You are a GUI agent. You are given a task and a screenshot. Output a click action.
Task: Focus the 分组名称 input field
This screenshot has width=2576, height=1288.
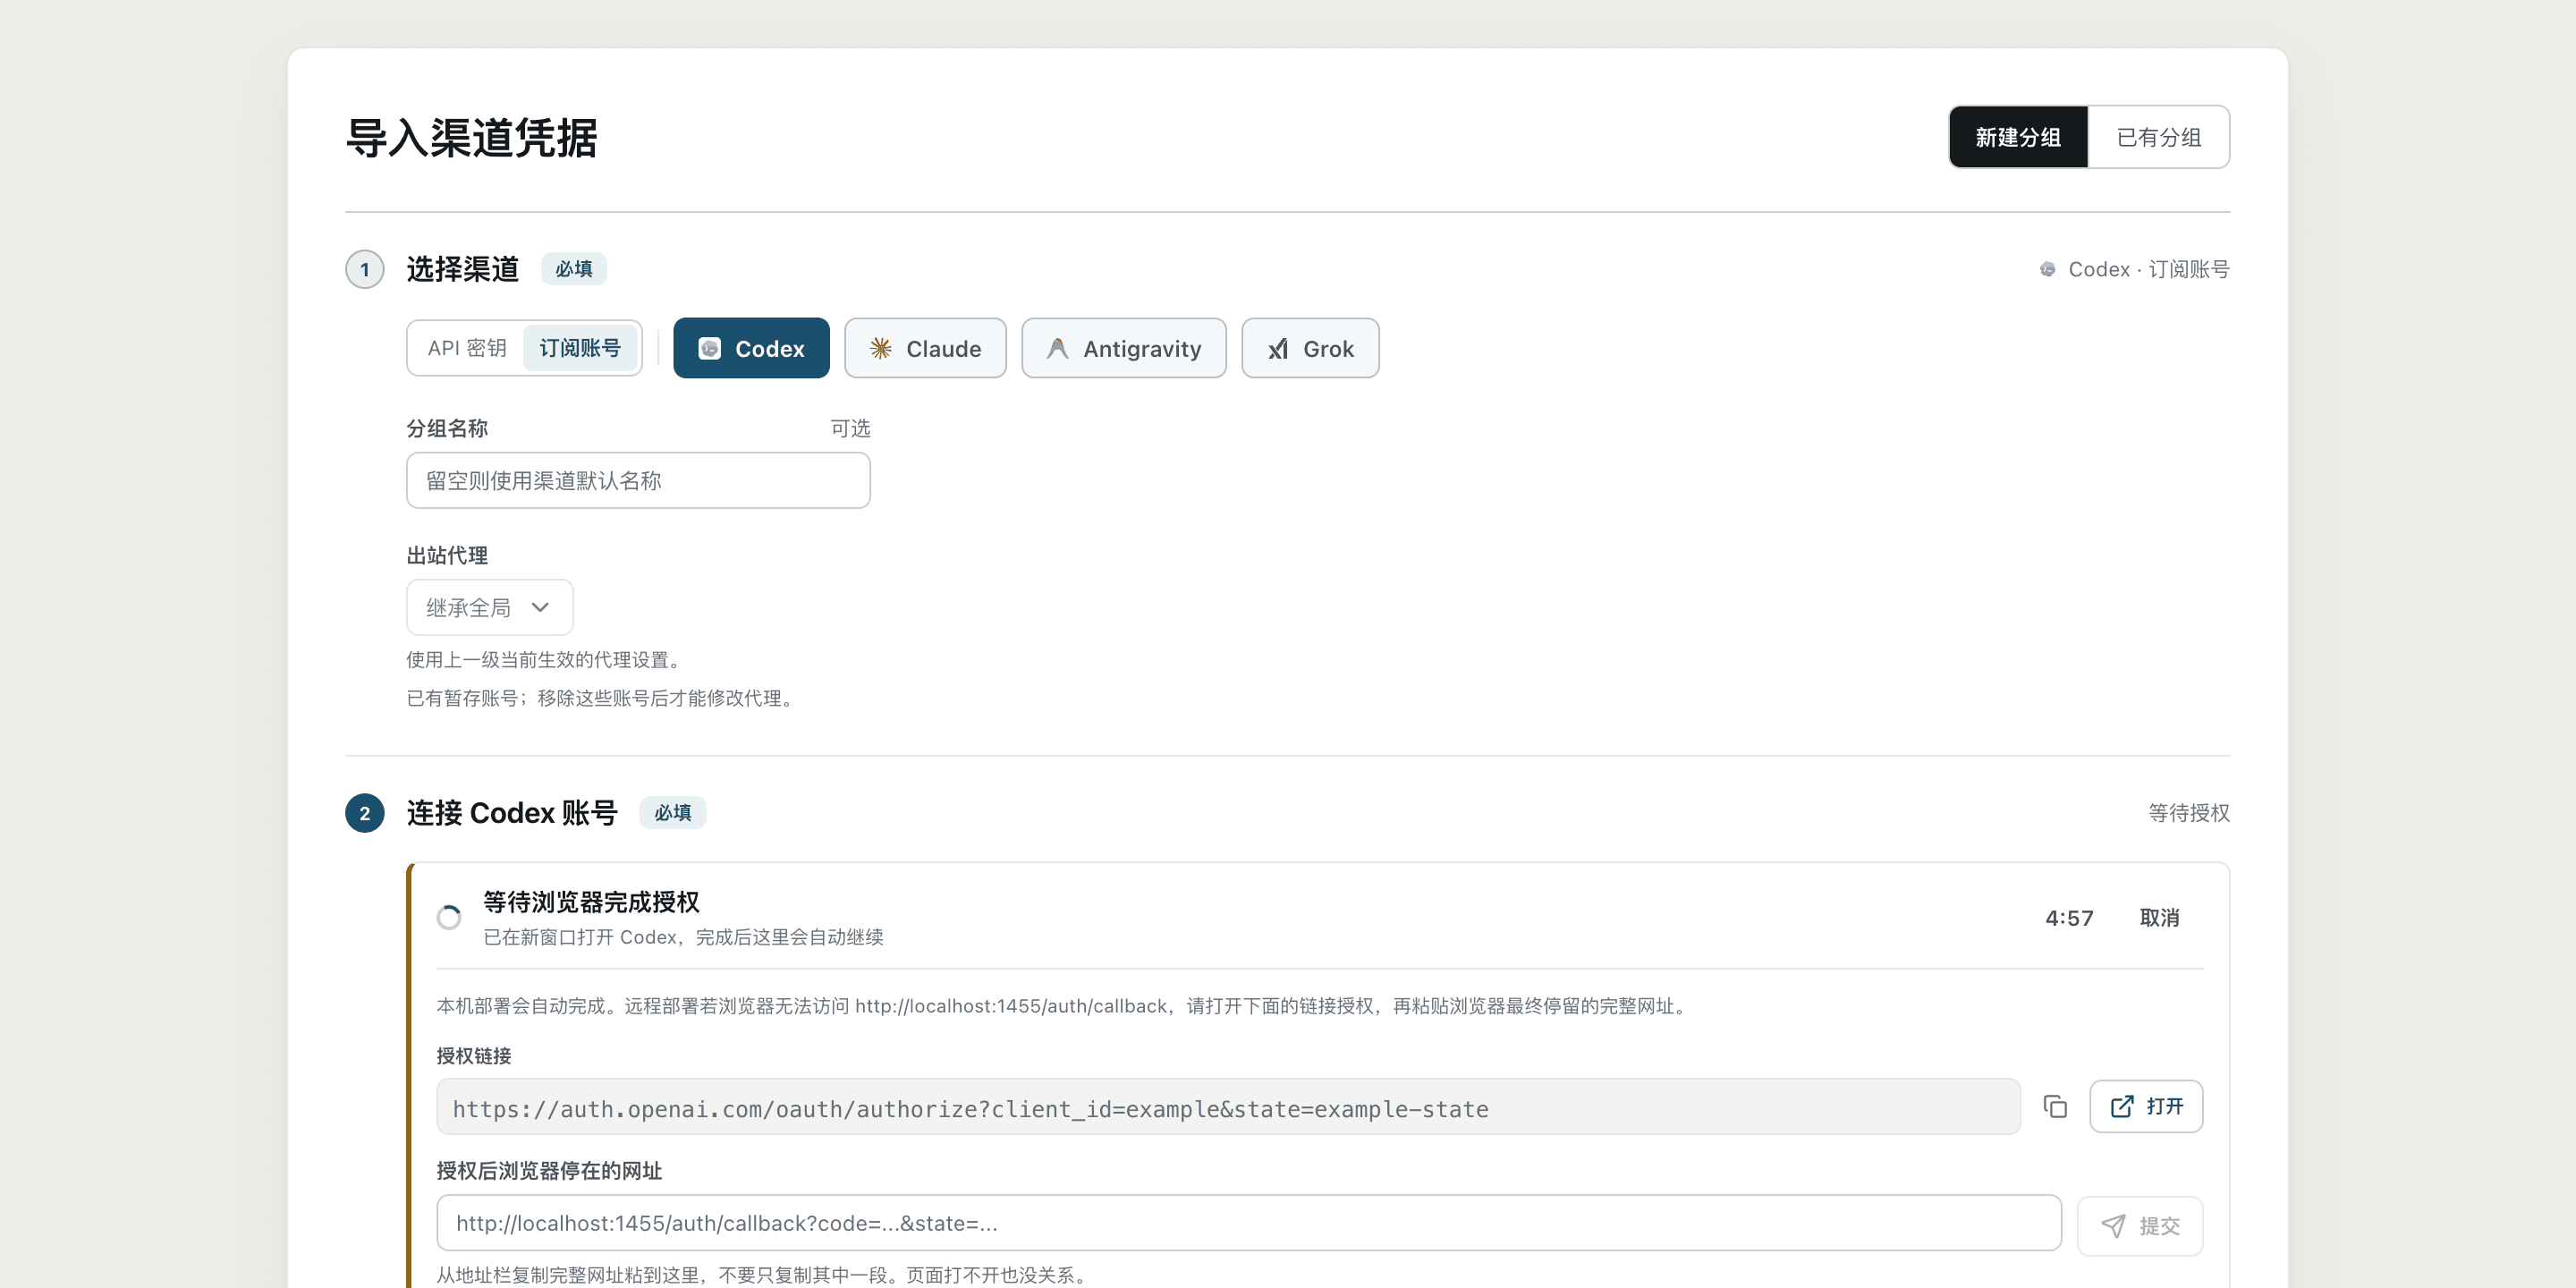click(x=638, y=480)
